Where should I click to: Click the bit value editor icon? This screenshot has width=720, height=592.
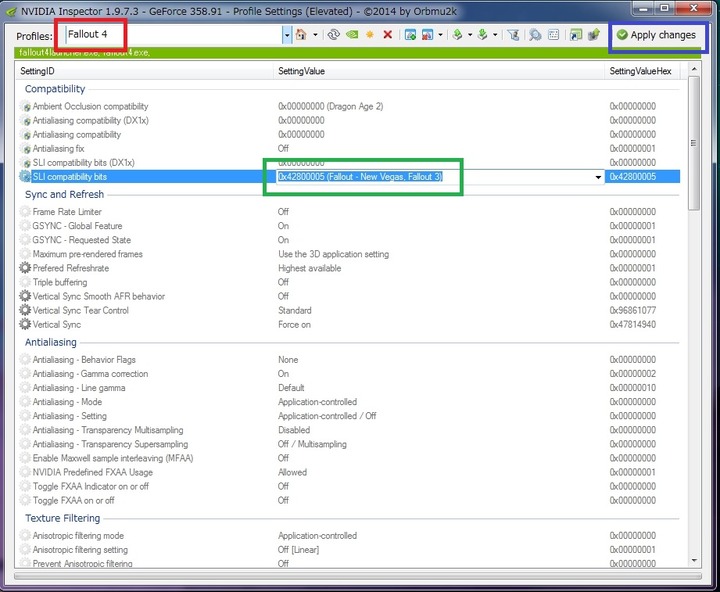[554, 34]
